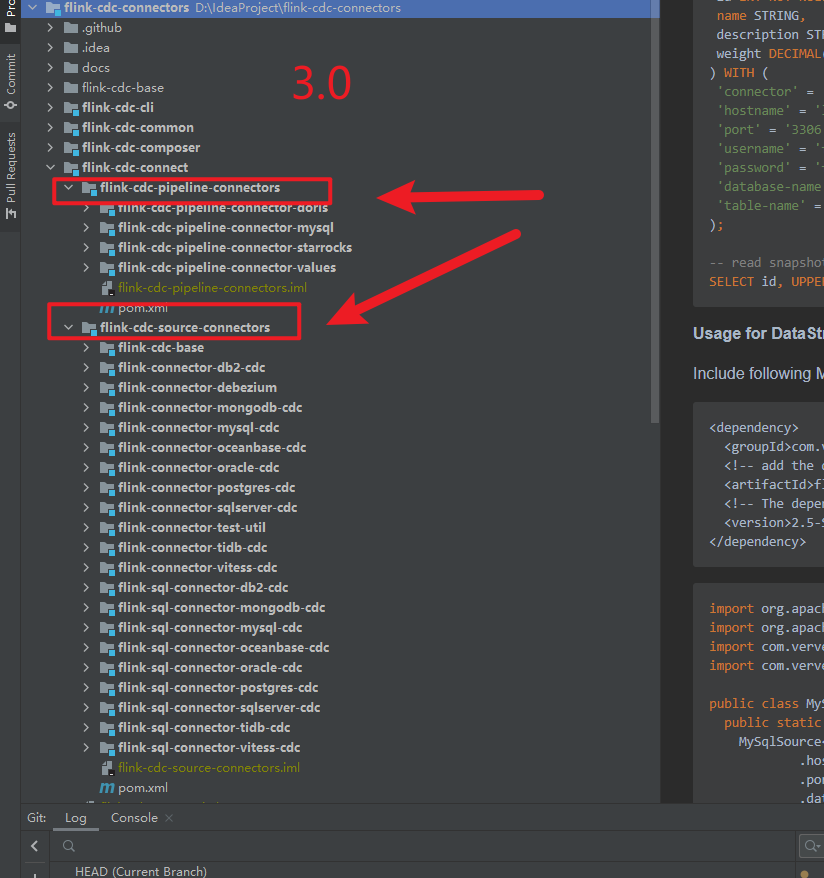
Task: Select the flink-sql-connector-db2-cdc module
Action: 203,587
